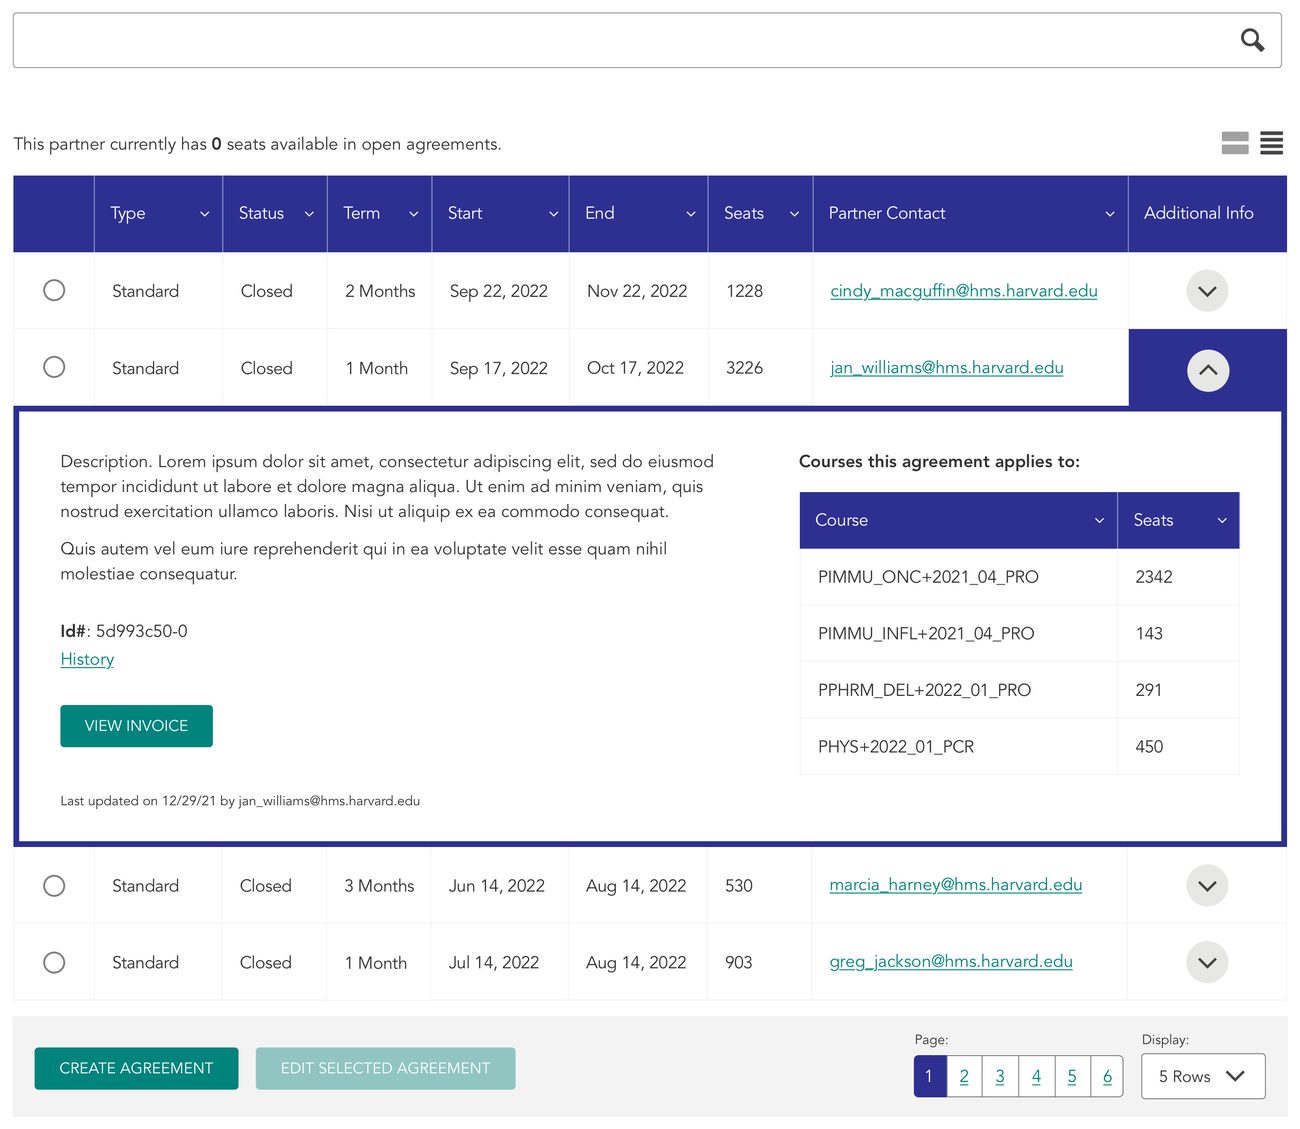Screen dimensions: 1300x1129
Task: Click the CREATE AGREEMENT button
Action: pyautogui.click(x=136, y=1068)
